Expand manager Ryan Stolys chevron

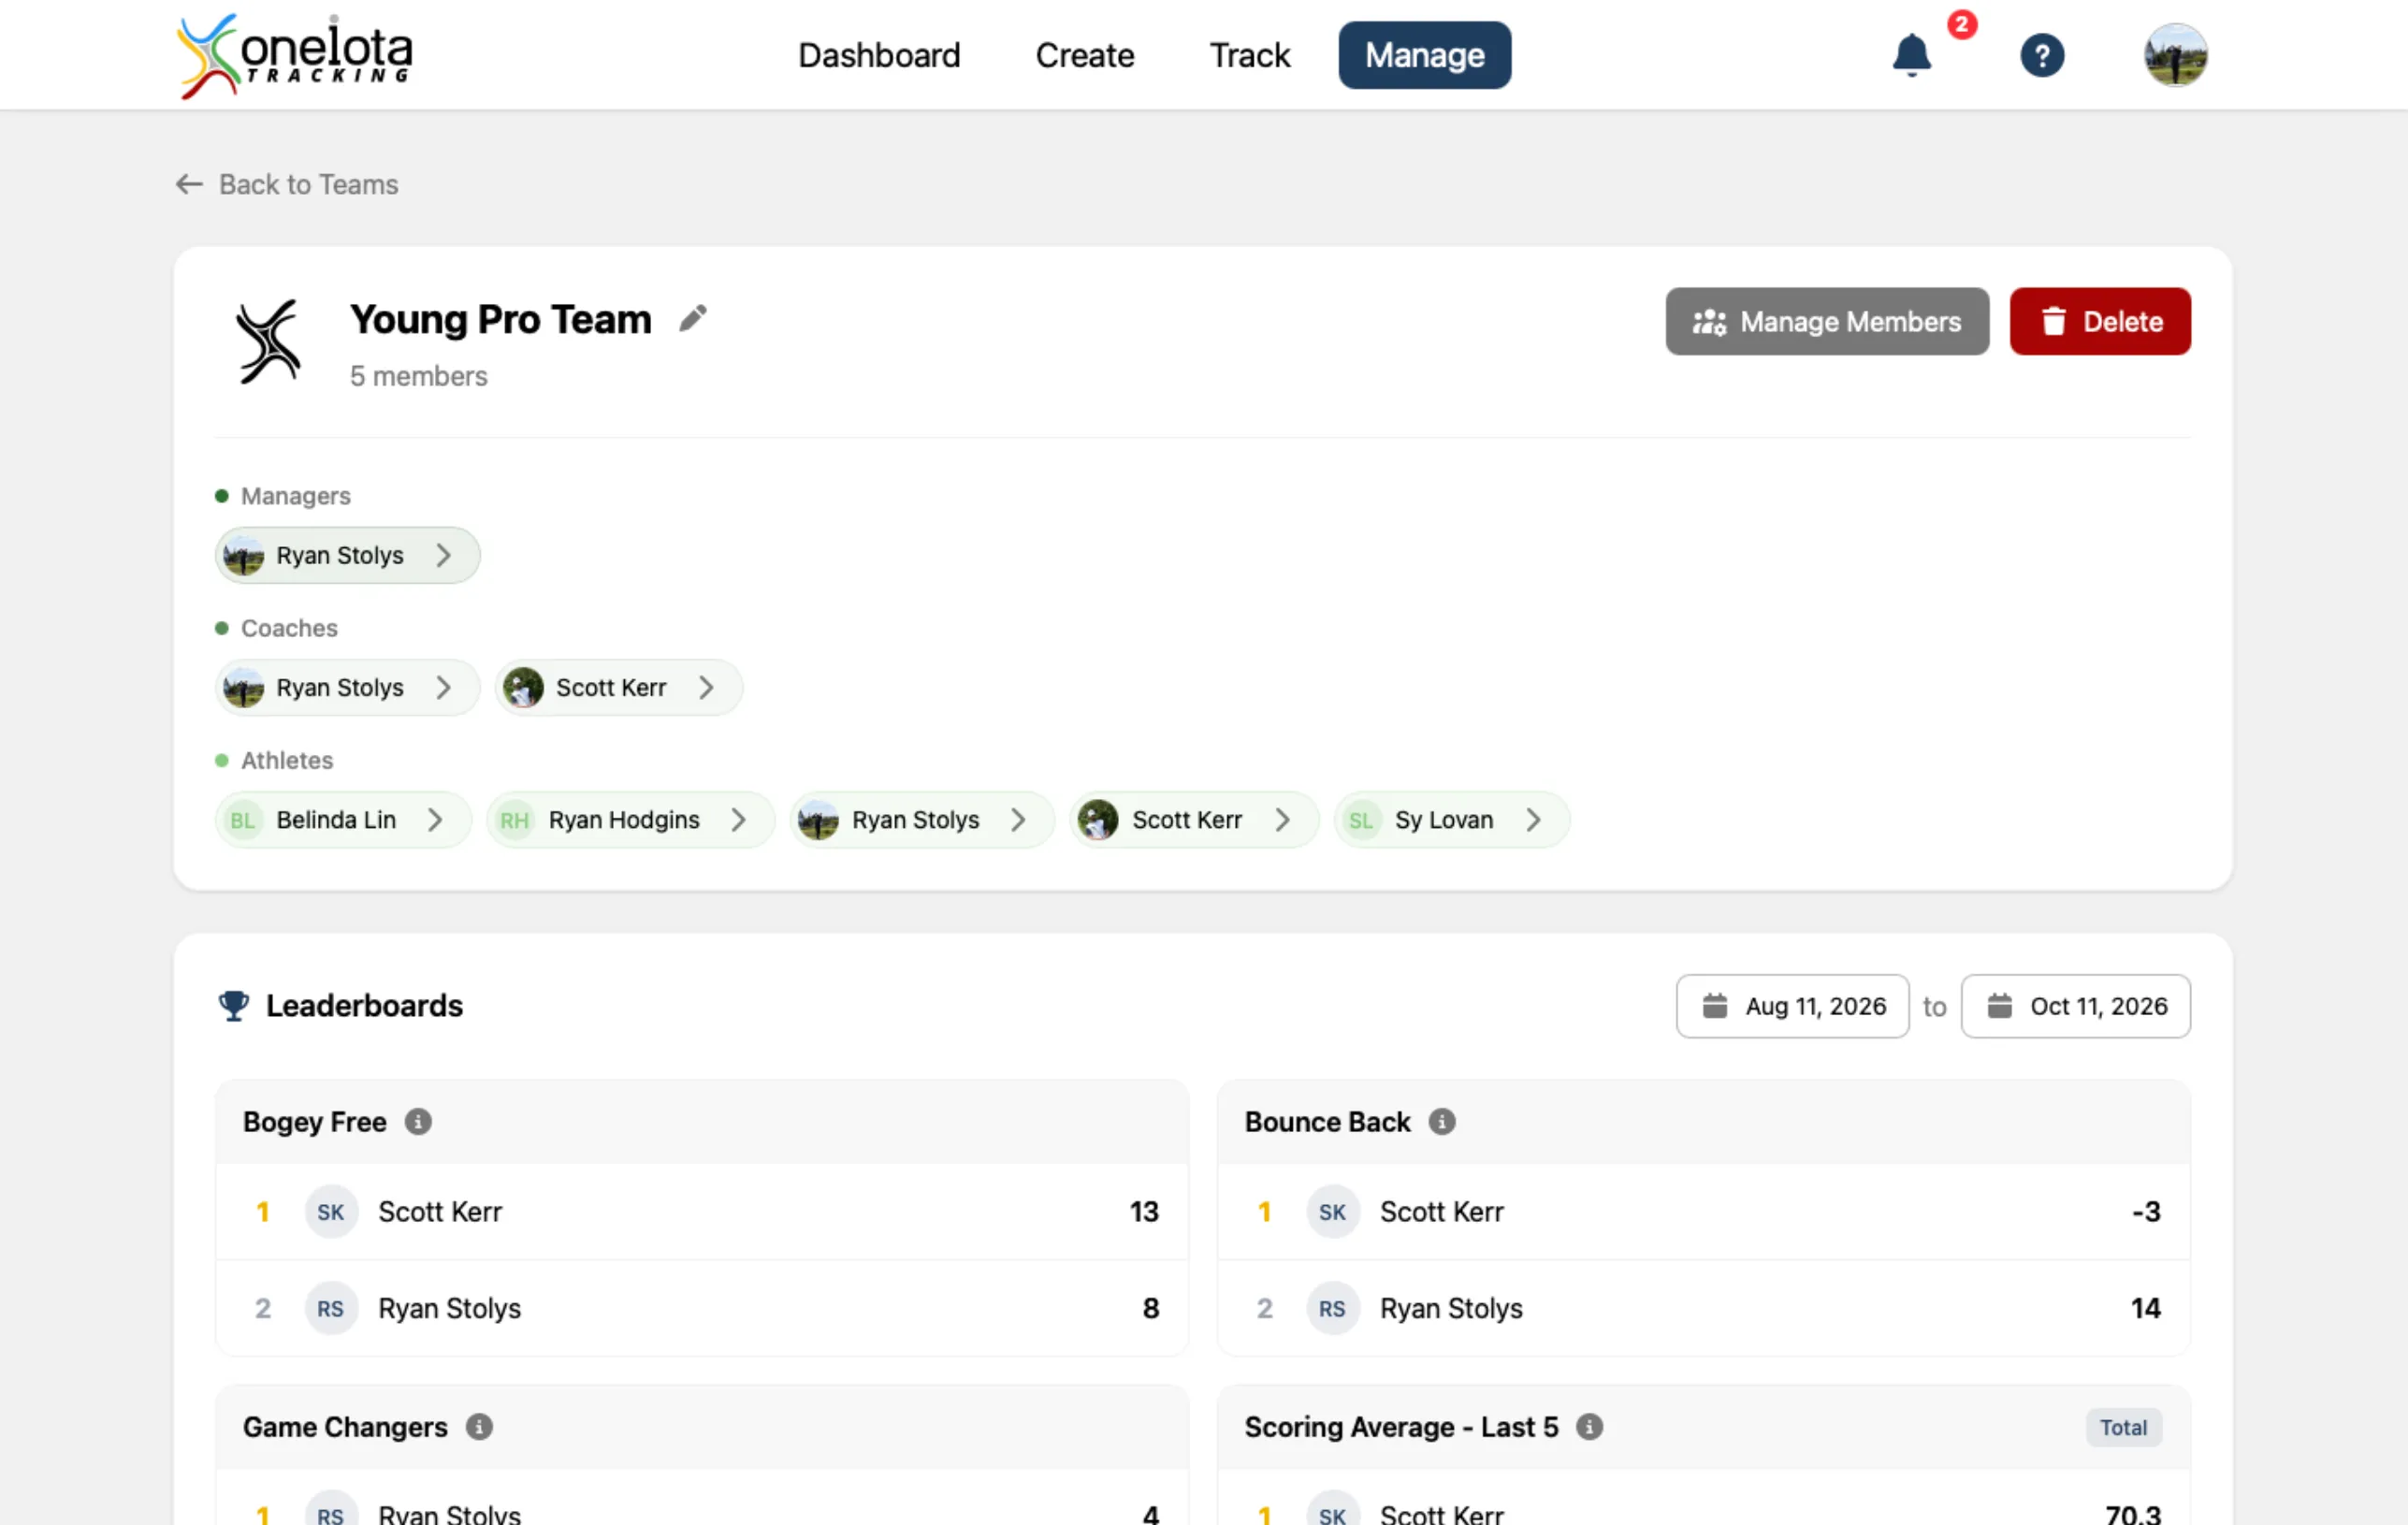pos(443,555)
